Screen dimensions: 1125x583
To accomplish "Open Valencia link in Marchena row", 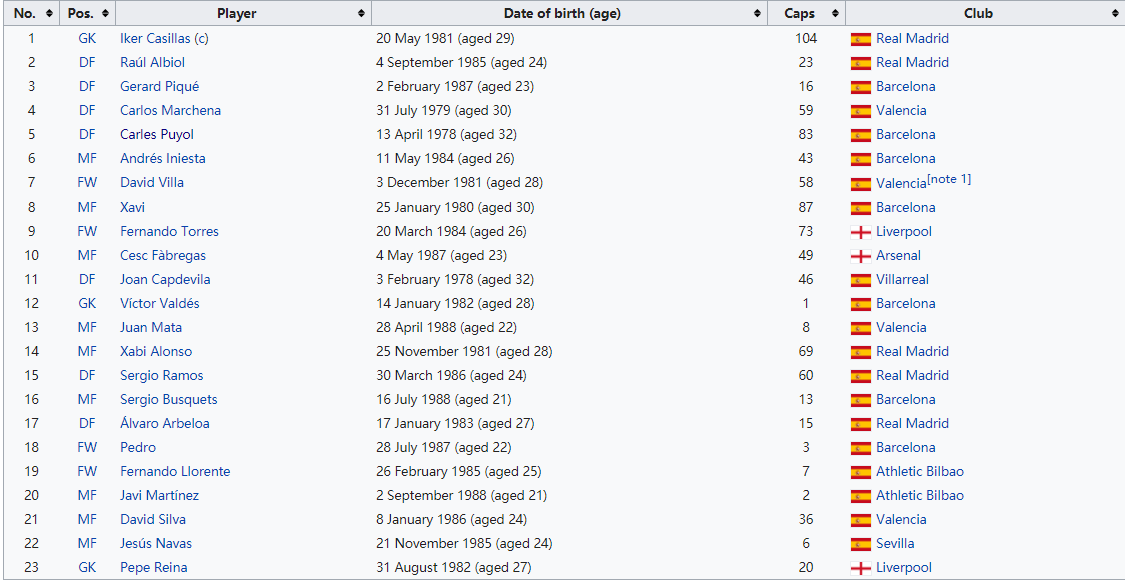I will [x=901, y=110].
